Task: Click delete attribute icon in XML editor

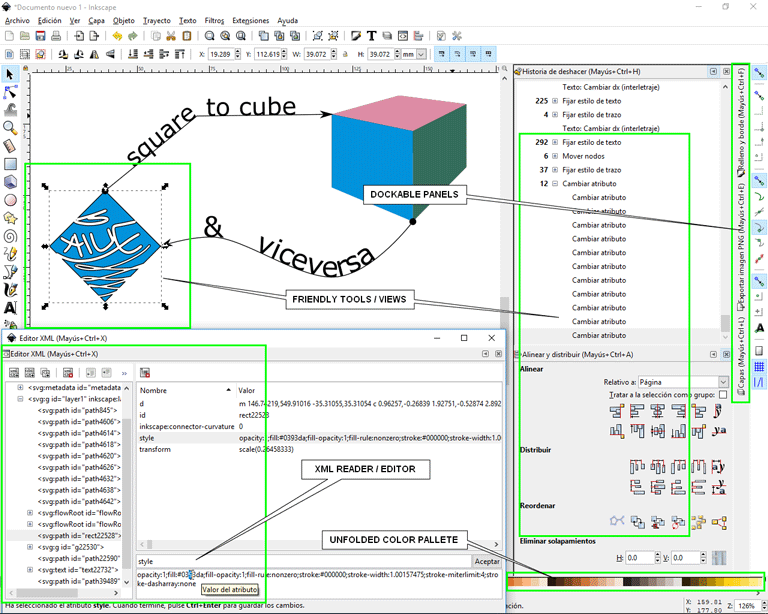Action: point(144,373)
